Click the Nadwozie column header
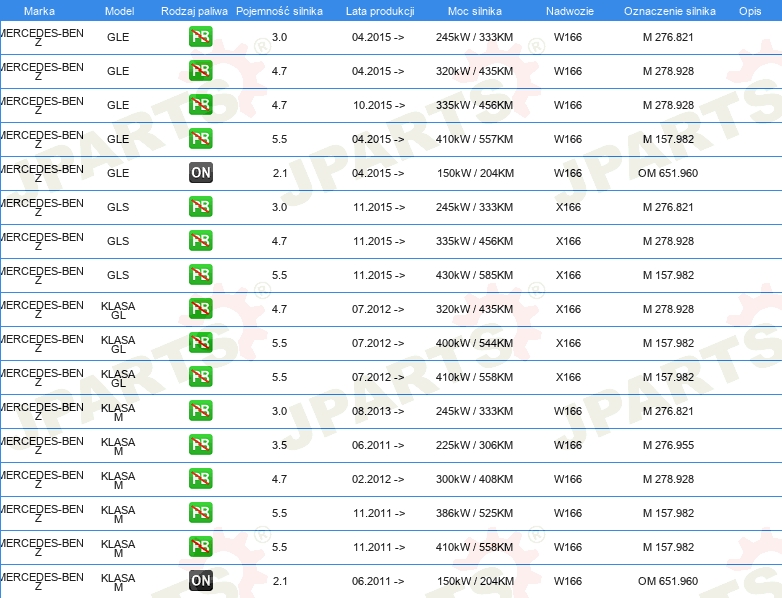 click(x=570, y=11)
